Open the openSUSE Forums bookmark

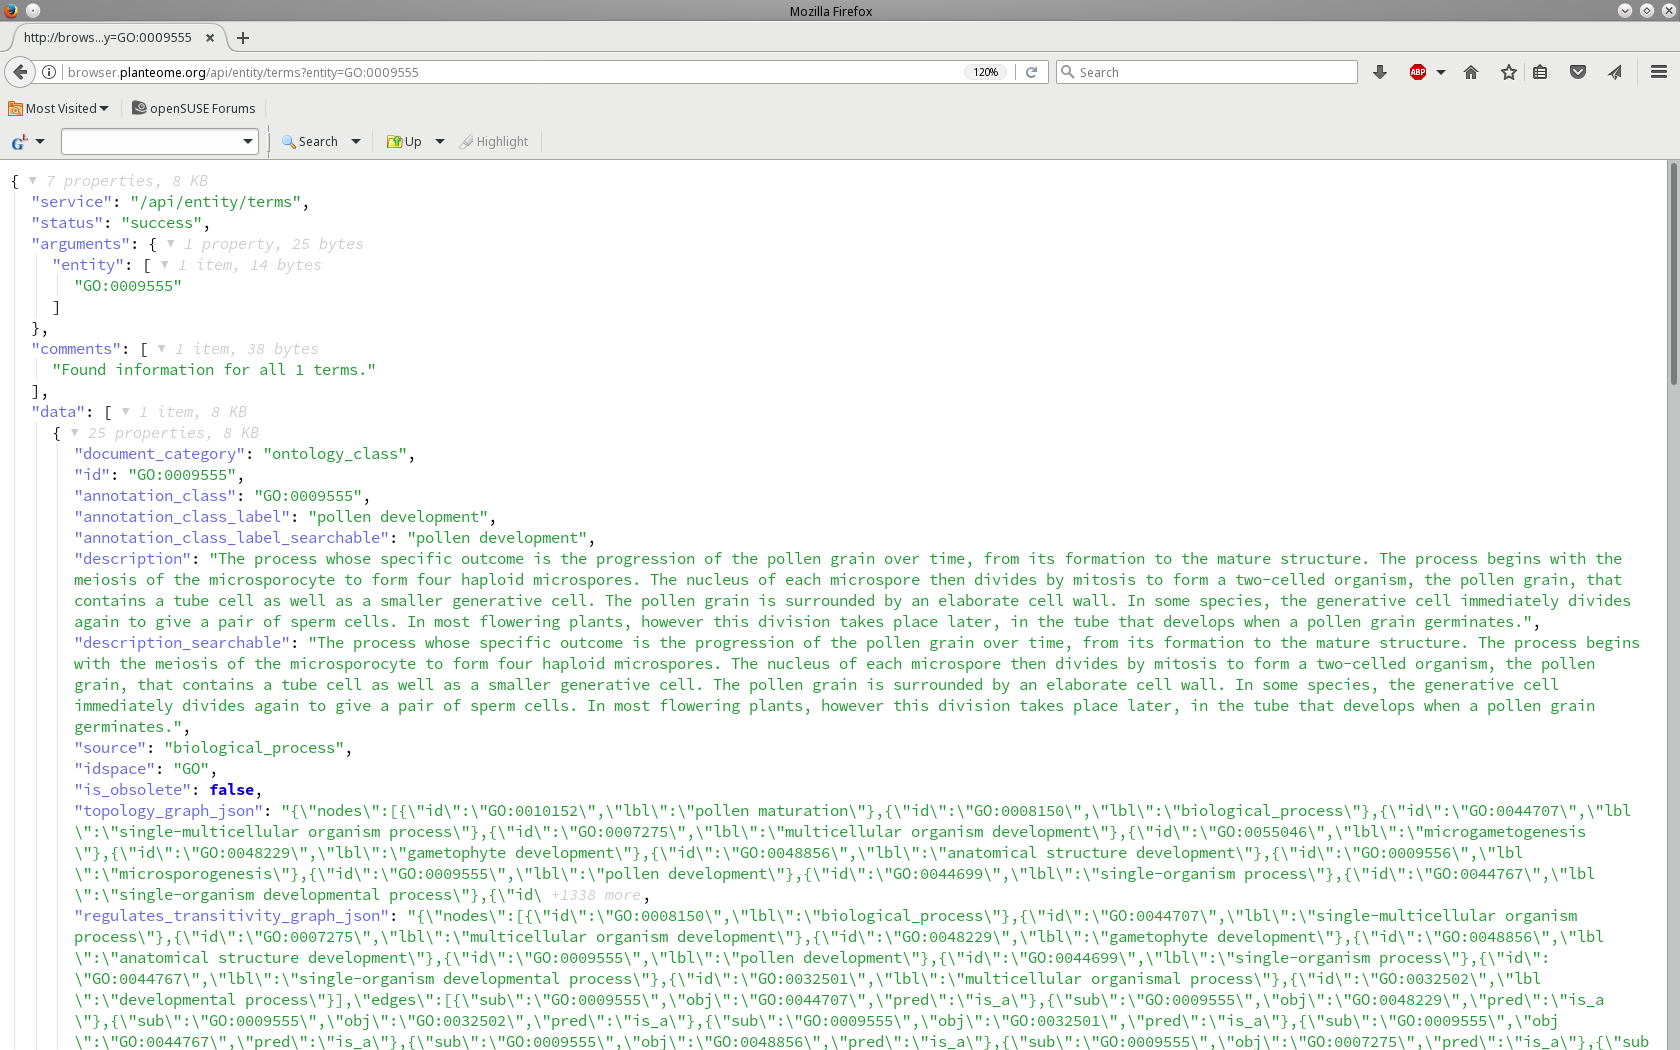(194, 108)
